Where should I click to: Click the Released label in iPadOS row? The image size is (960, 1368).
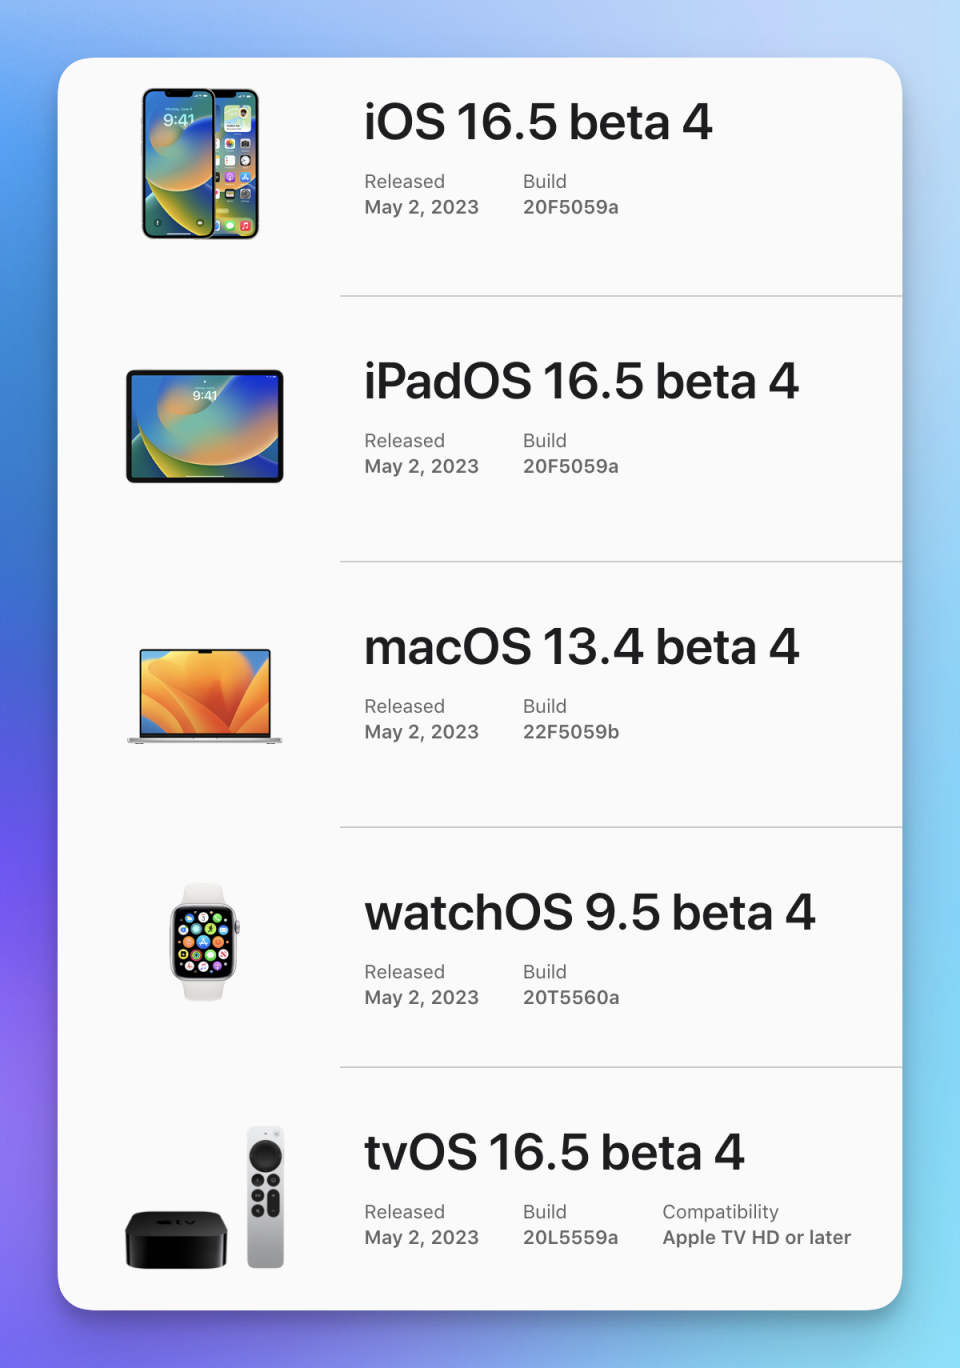(404, 440)
